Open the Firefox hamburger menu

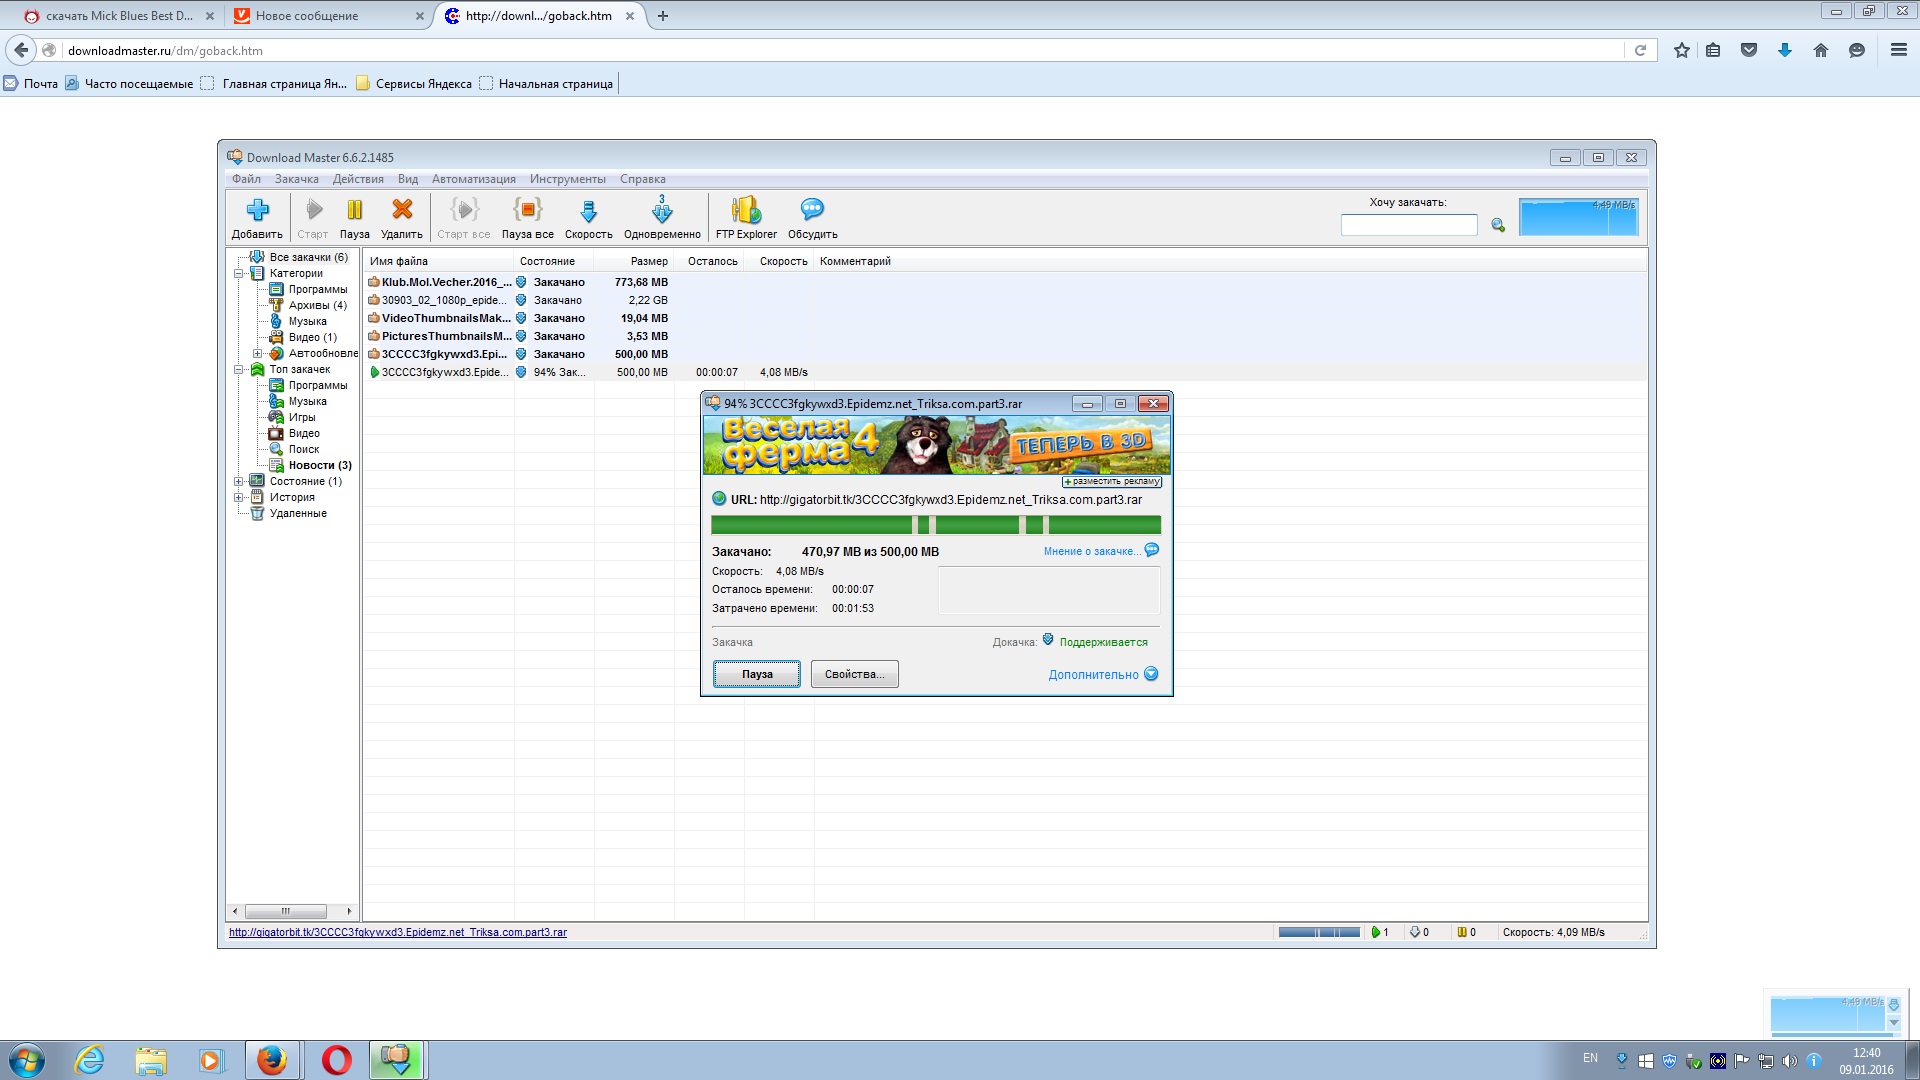point(1899,50)
